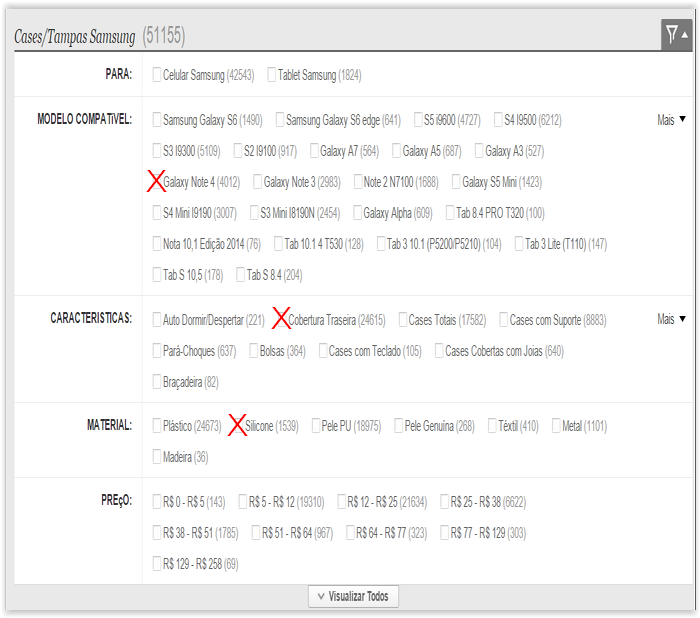Select the Galaxy Note 4 checkbox
The width and height of the screenshot is (700, 618).
[x=157, y=182]
